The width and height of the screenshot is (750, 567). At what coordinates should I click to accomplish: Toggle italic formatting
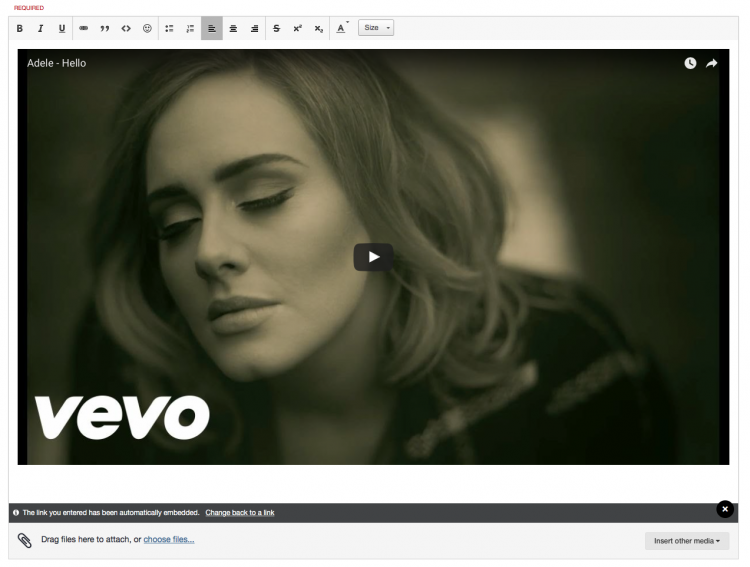41,28
